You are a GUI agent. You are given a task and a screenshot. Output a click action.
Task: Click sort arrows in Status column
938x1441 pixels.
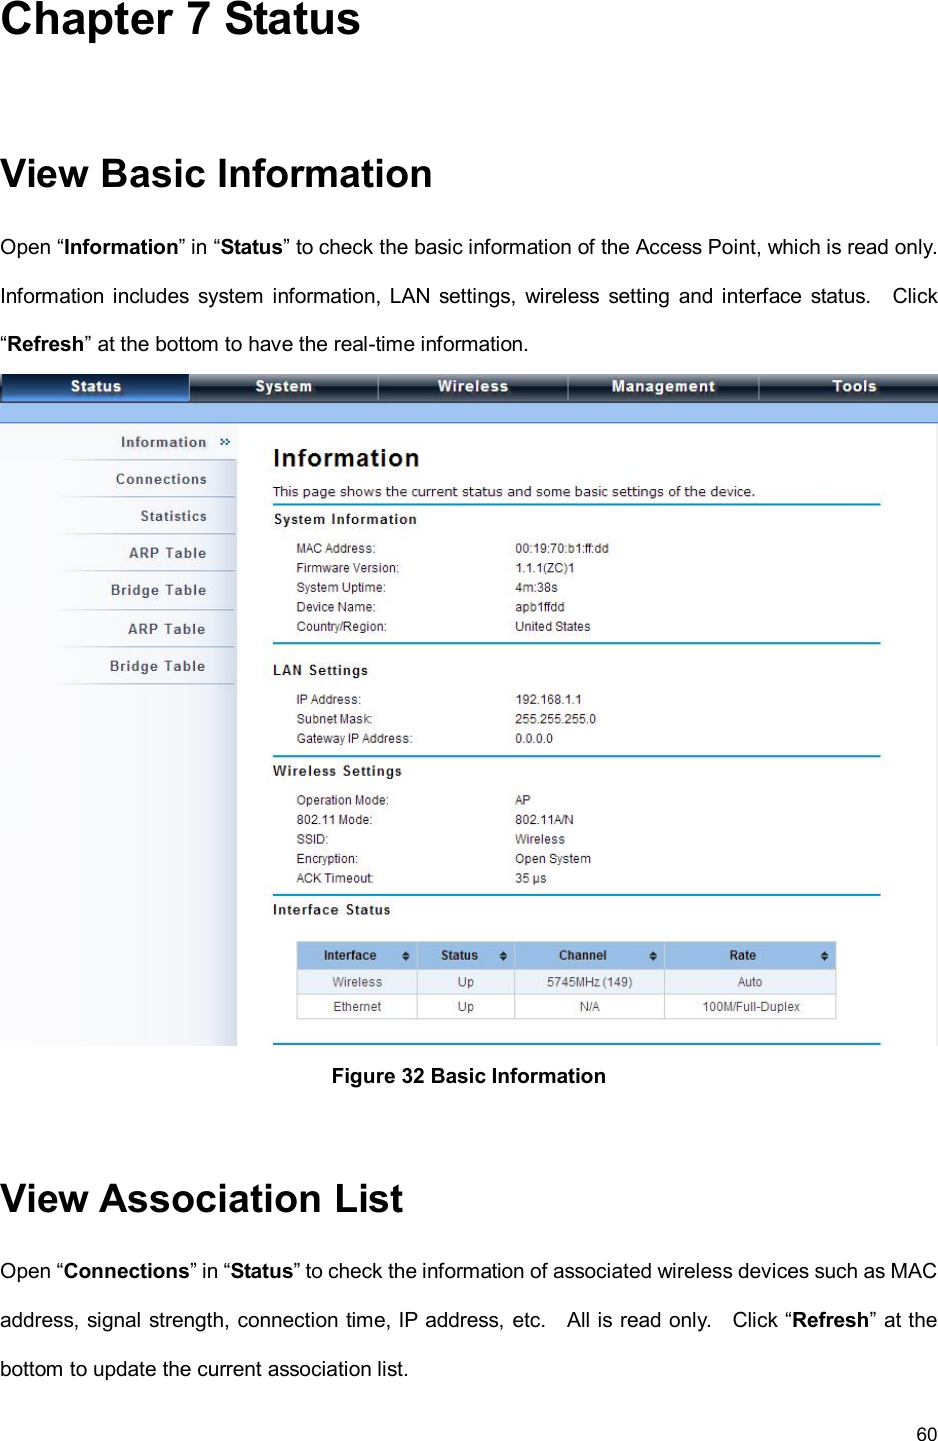(x=503, y=957)
